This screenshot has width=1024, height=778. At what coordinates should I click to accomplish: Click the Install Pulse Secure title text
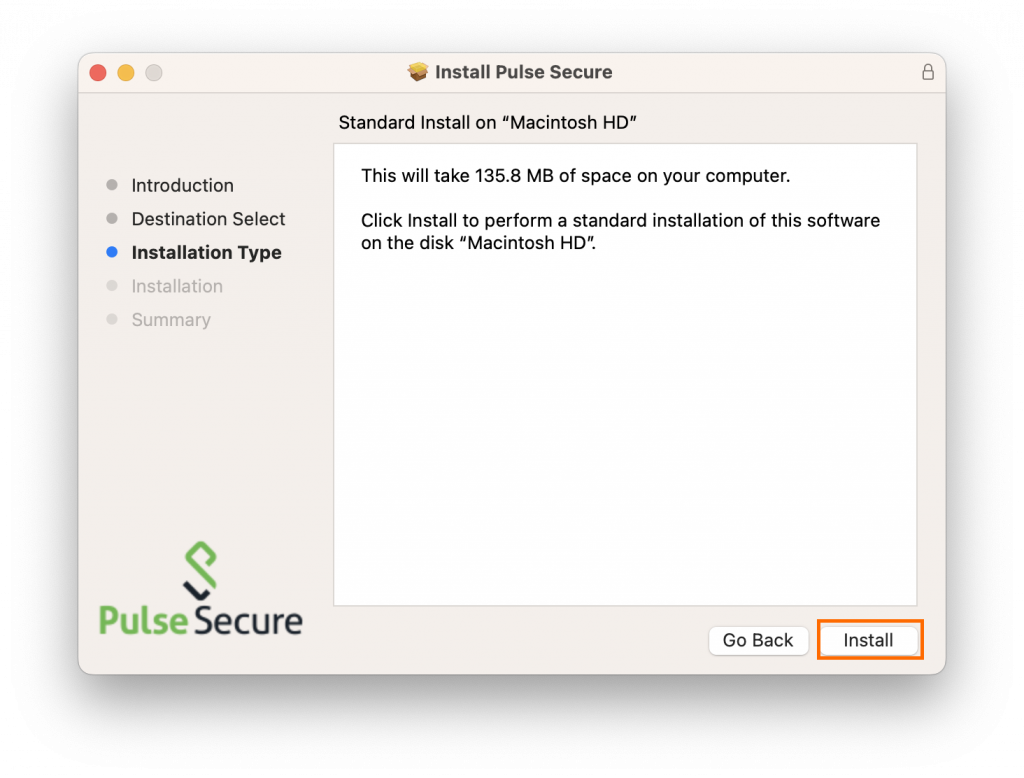(x=523, y=71)
